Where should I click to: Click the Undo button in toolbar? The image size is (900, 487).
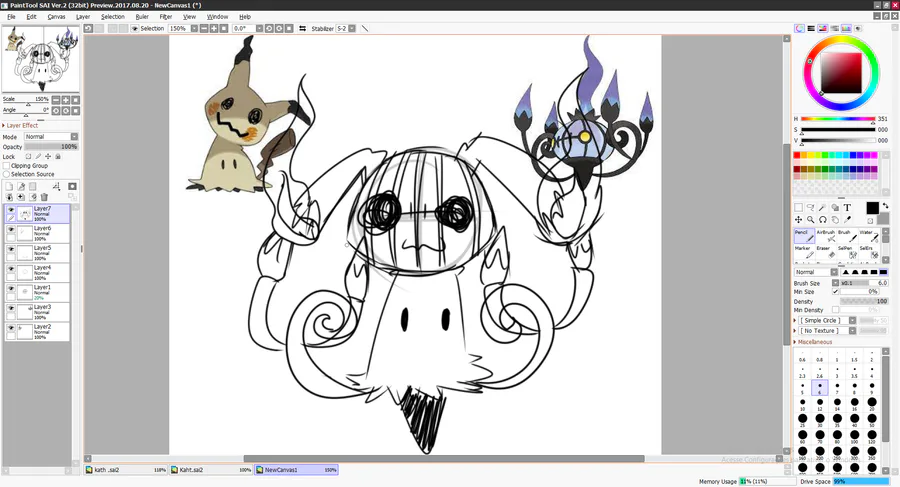88,28
